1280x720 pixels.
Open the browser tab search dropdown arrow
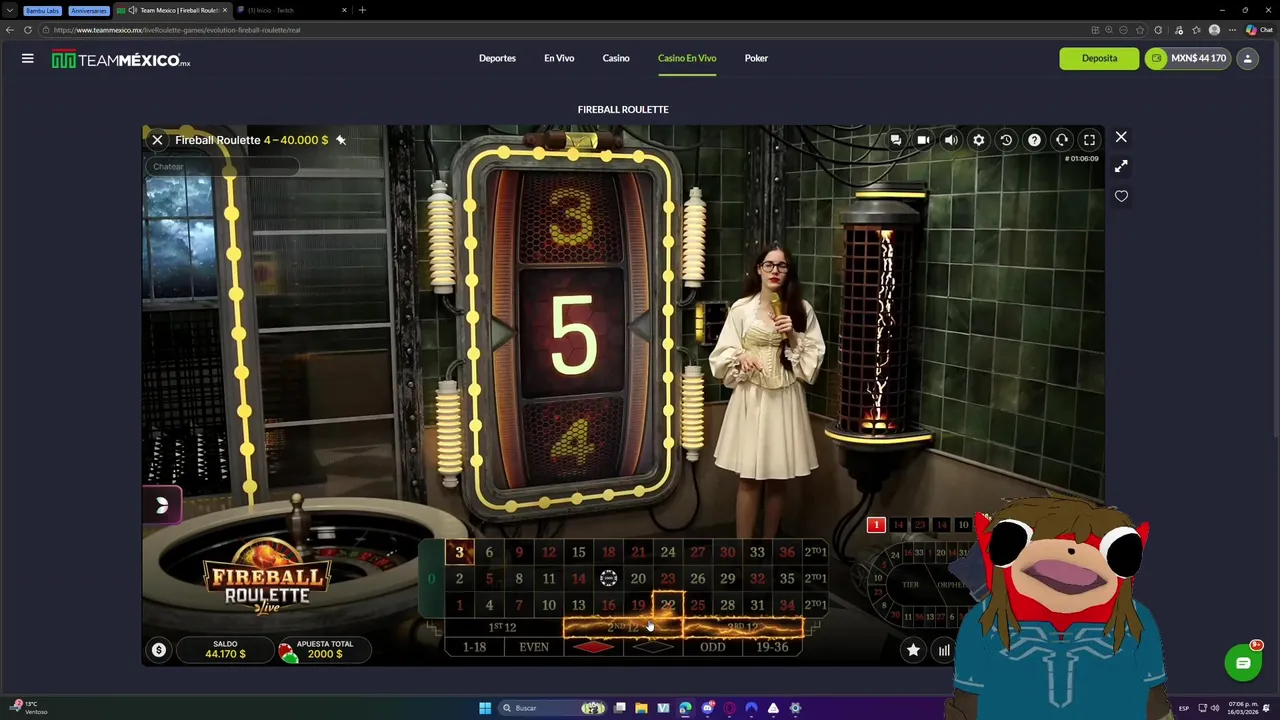[10, 10]
